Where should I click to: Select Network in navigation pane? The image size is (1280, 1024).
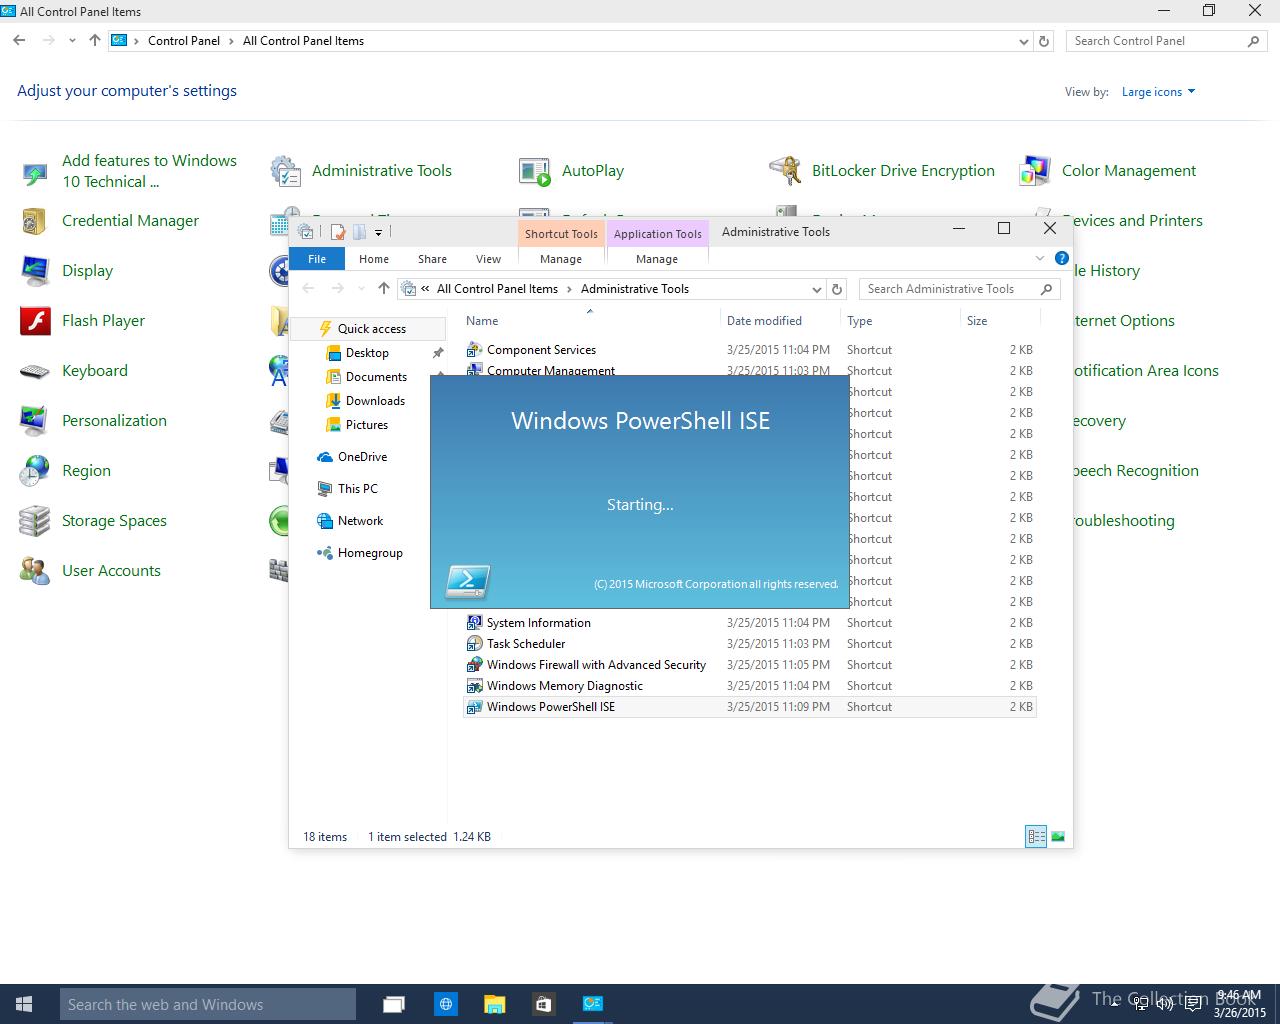360,521
